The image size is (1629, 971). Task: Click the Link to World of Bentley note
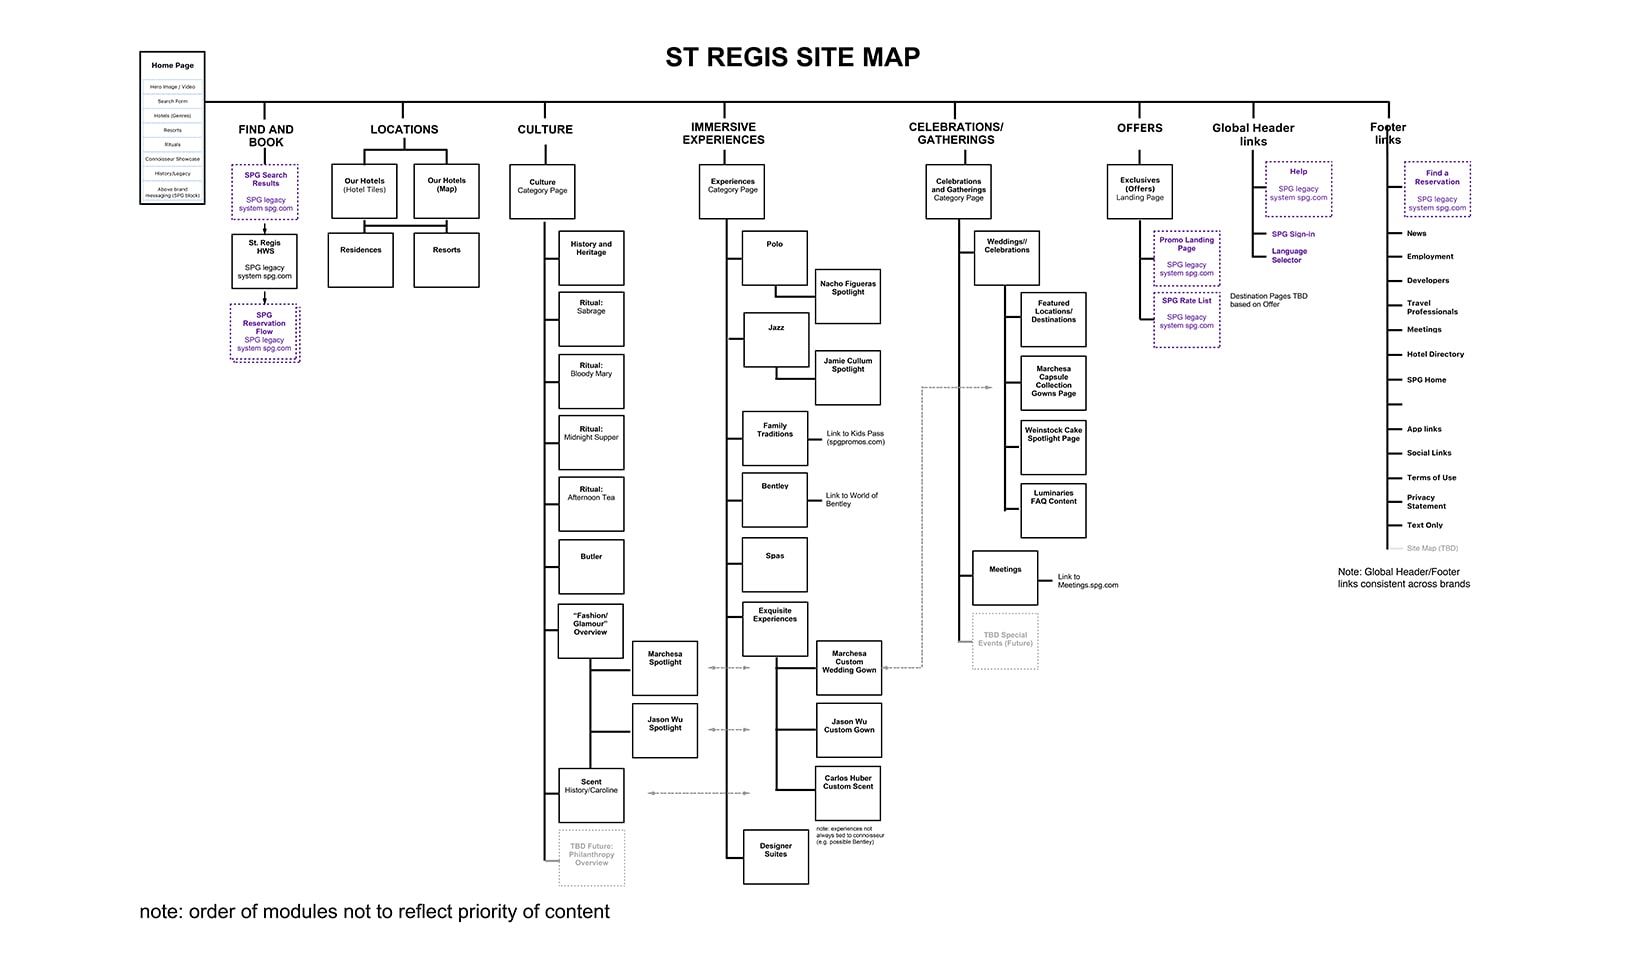point(852,500)
